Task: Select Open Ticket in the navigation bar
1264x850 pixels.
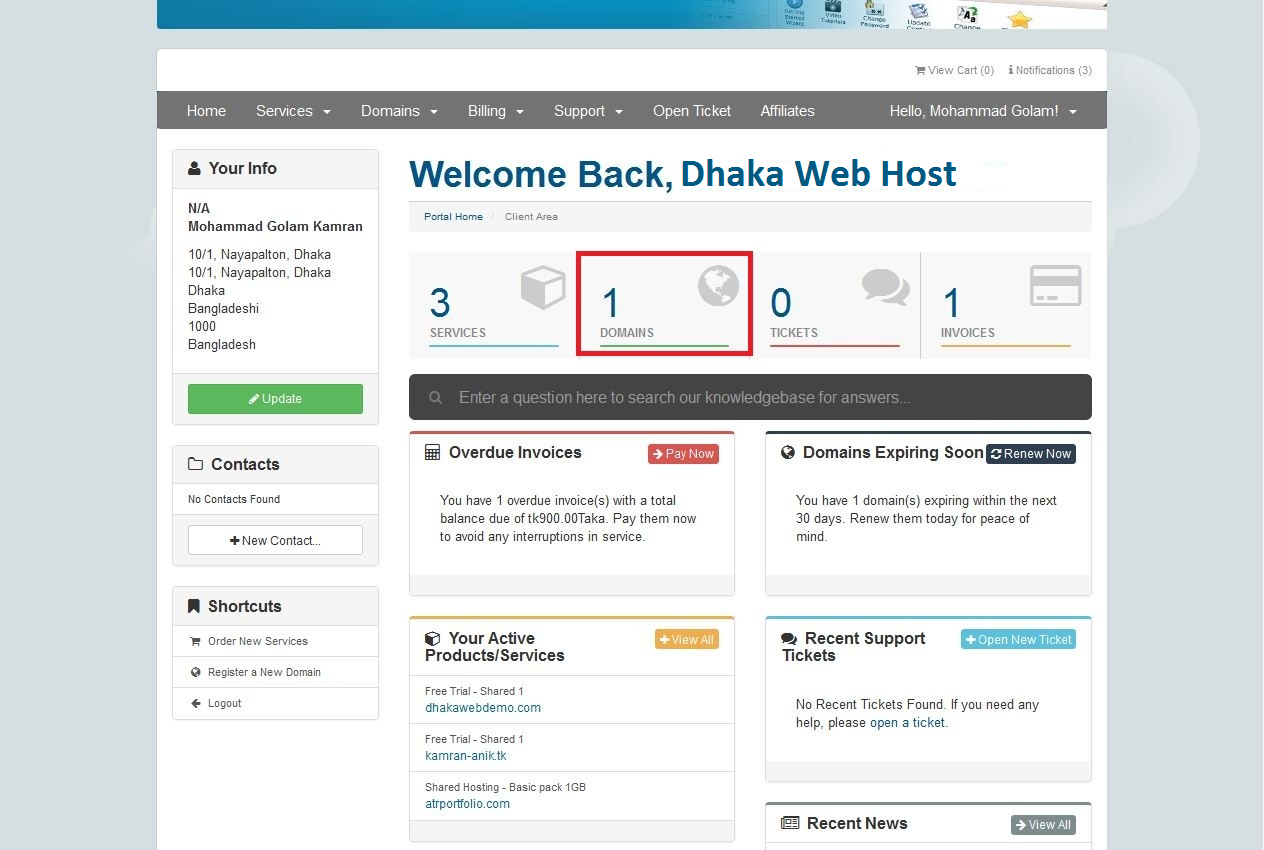Action: (692, 111)
